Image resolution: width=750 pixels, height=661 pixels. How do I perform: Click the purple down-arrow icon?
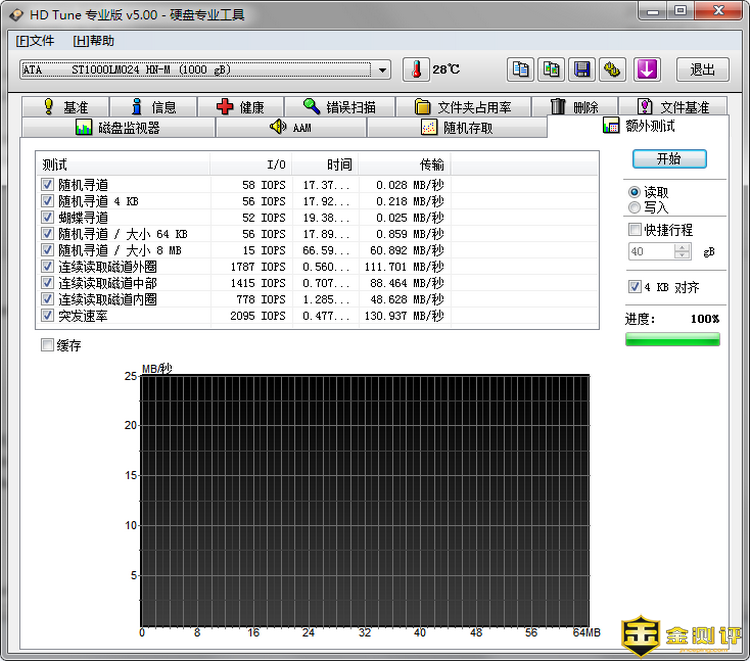pyautogui.click(x=648, y=69)
